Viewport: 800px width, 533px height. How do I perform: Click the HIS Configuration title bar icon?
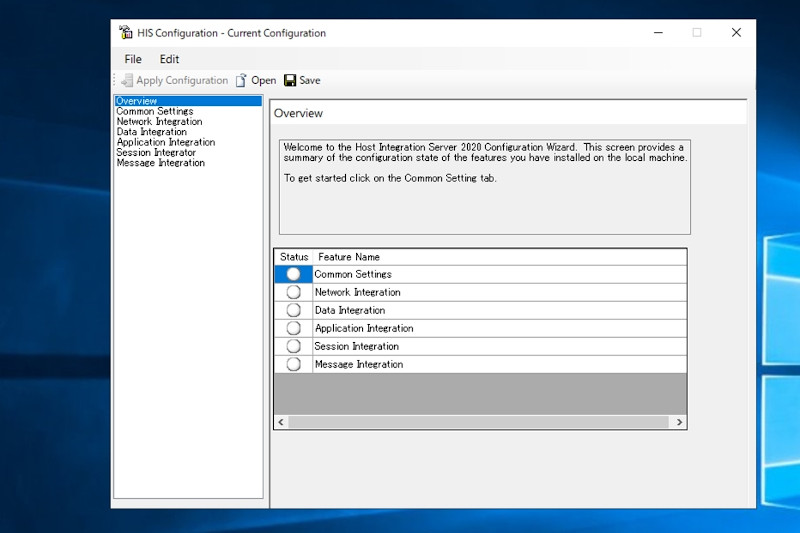126,33
